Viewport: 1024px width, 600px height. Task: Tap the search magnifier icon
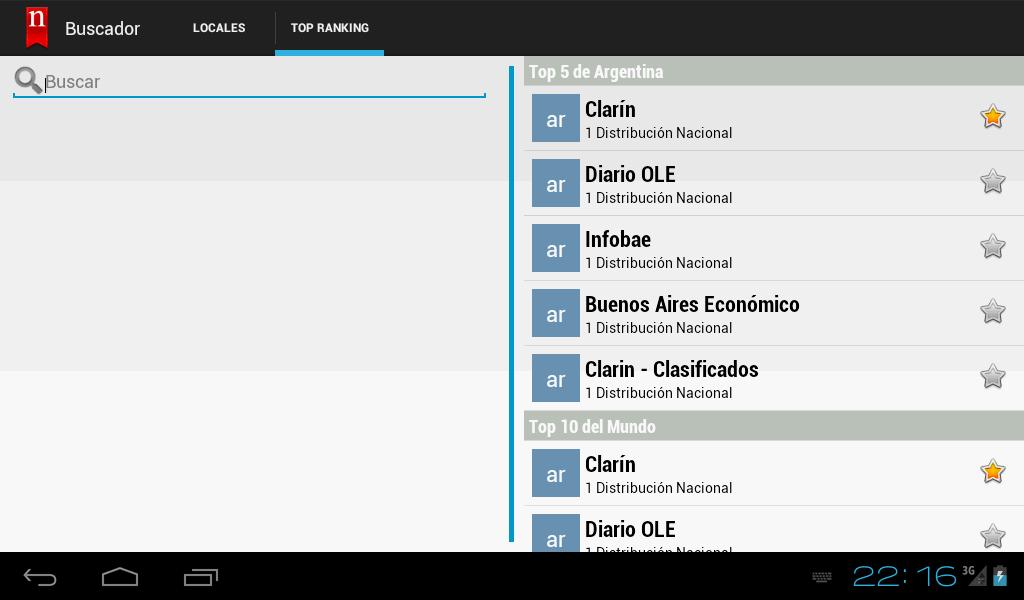(28, 80)
